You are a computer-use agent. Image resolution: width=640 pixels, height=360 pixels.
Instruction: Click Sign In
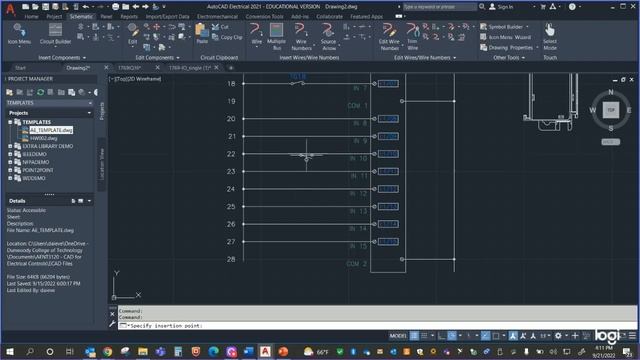[x=501, y=7]
